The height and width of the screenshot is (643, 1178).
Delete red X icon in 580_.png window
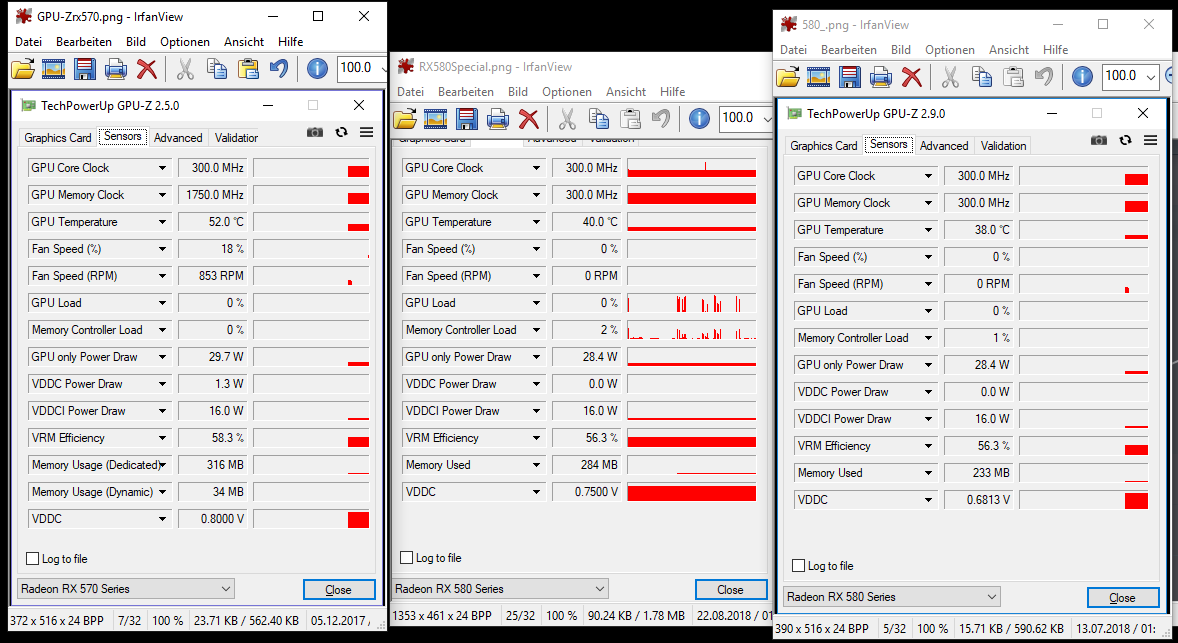click(911, 77)
